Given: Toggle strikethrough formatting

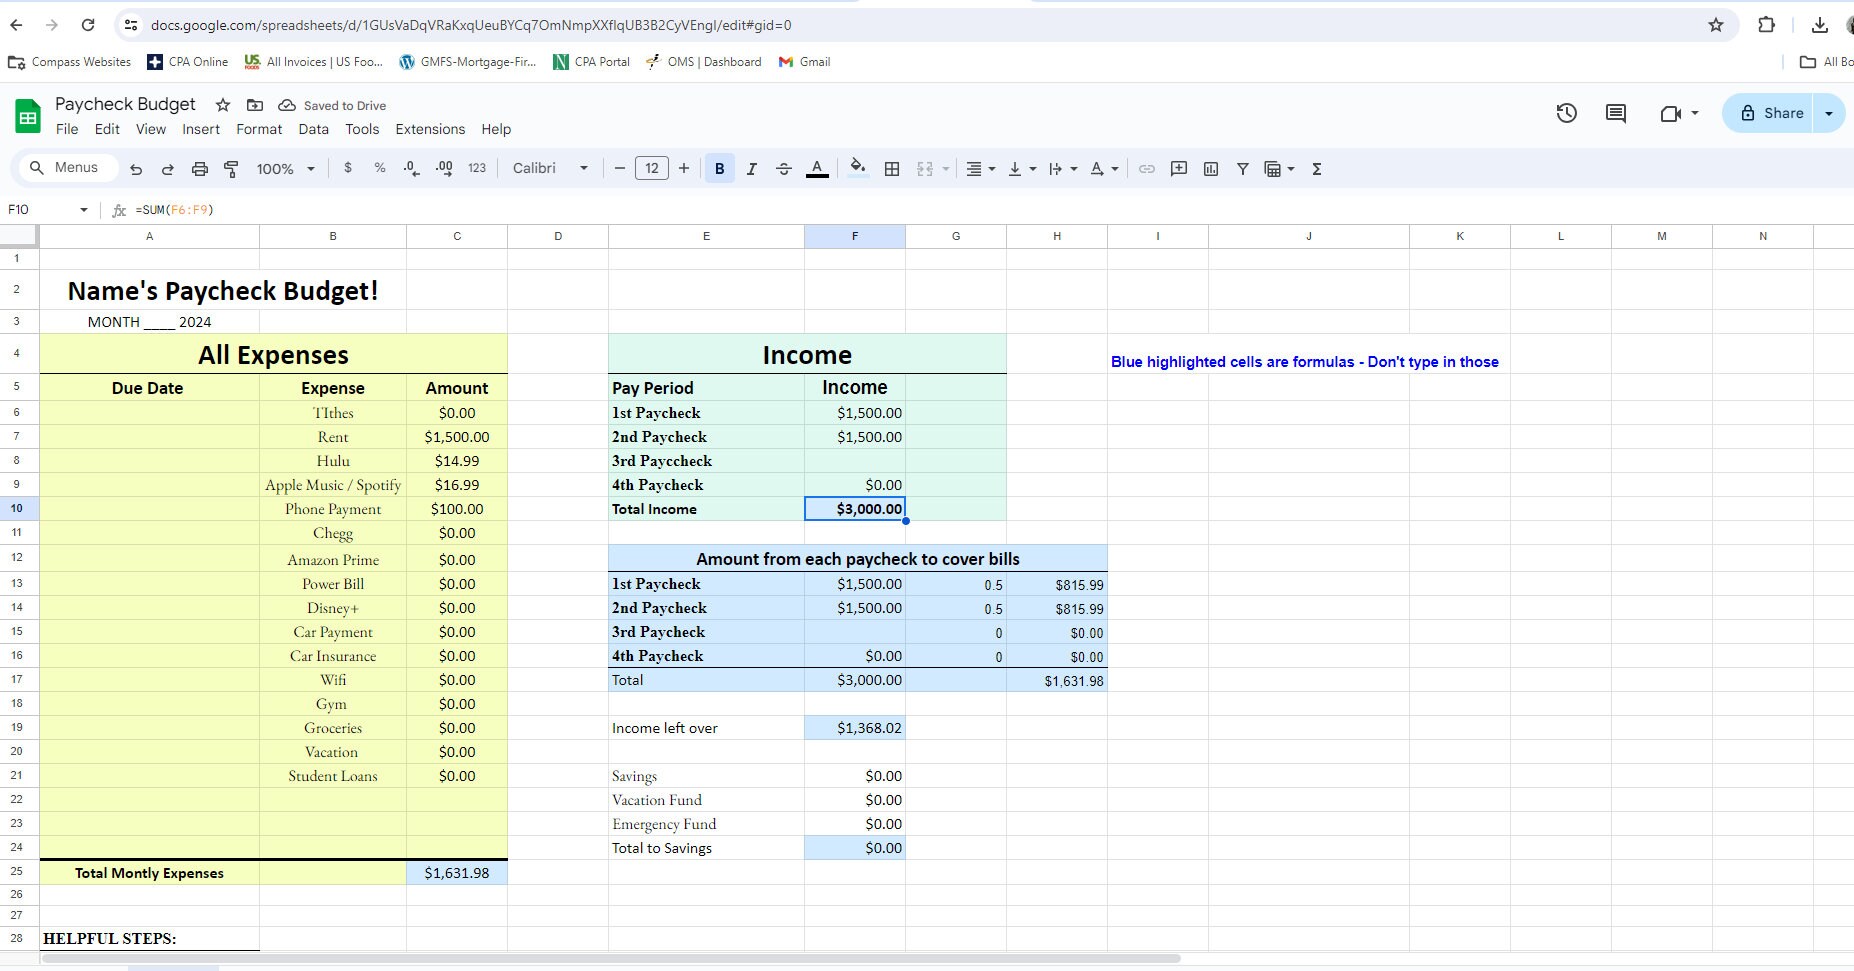Looking at the screenshot, I should point(783,168).
